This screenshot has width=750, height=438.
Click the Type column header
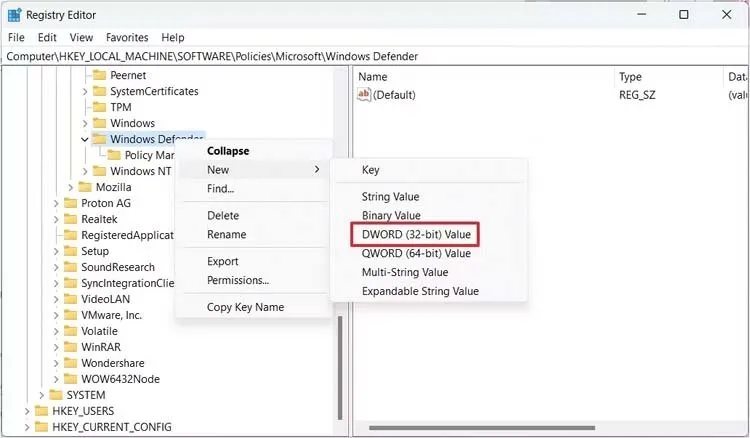pos(630,76)
